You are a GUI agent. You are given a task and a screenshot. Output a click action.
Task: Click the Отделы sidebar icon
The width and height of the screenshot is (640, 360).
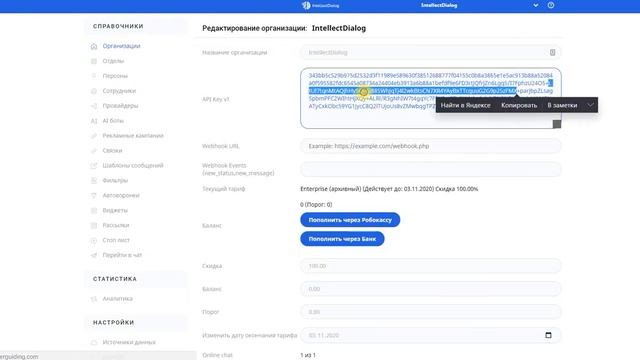(94, 61)
